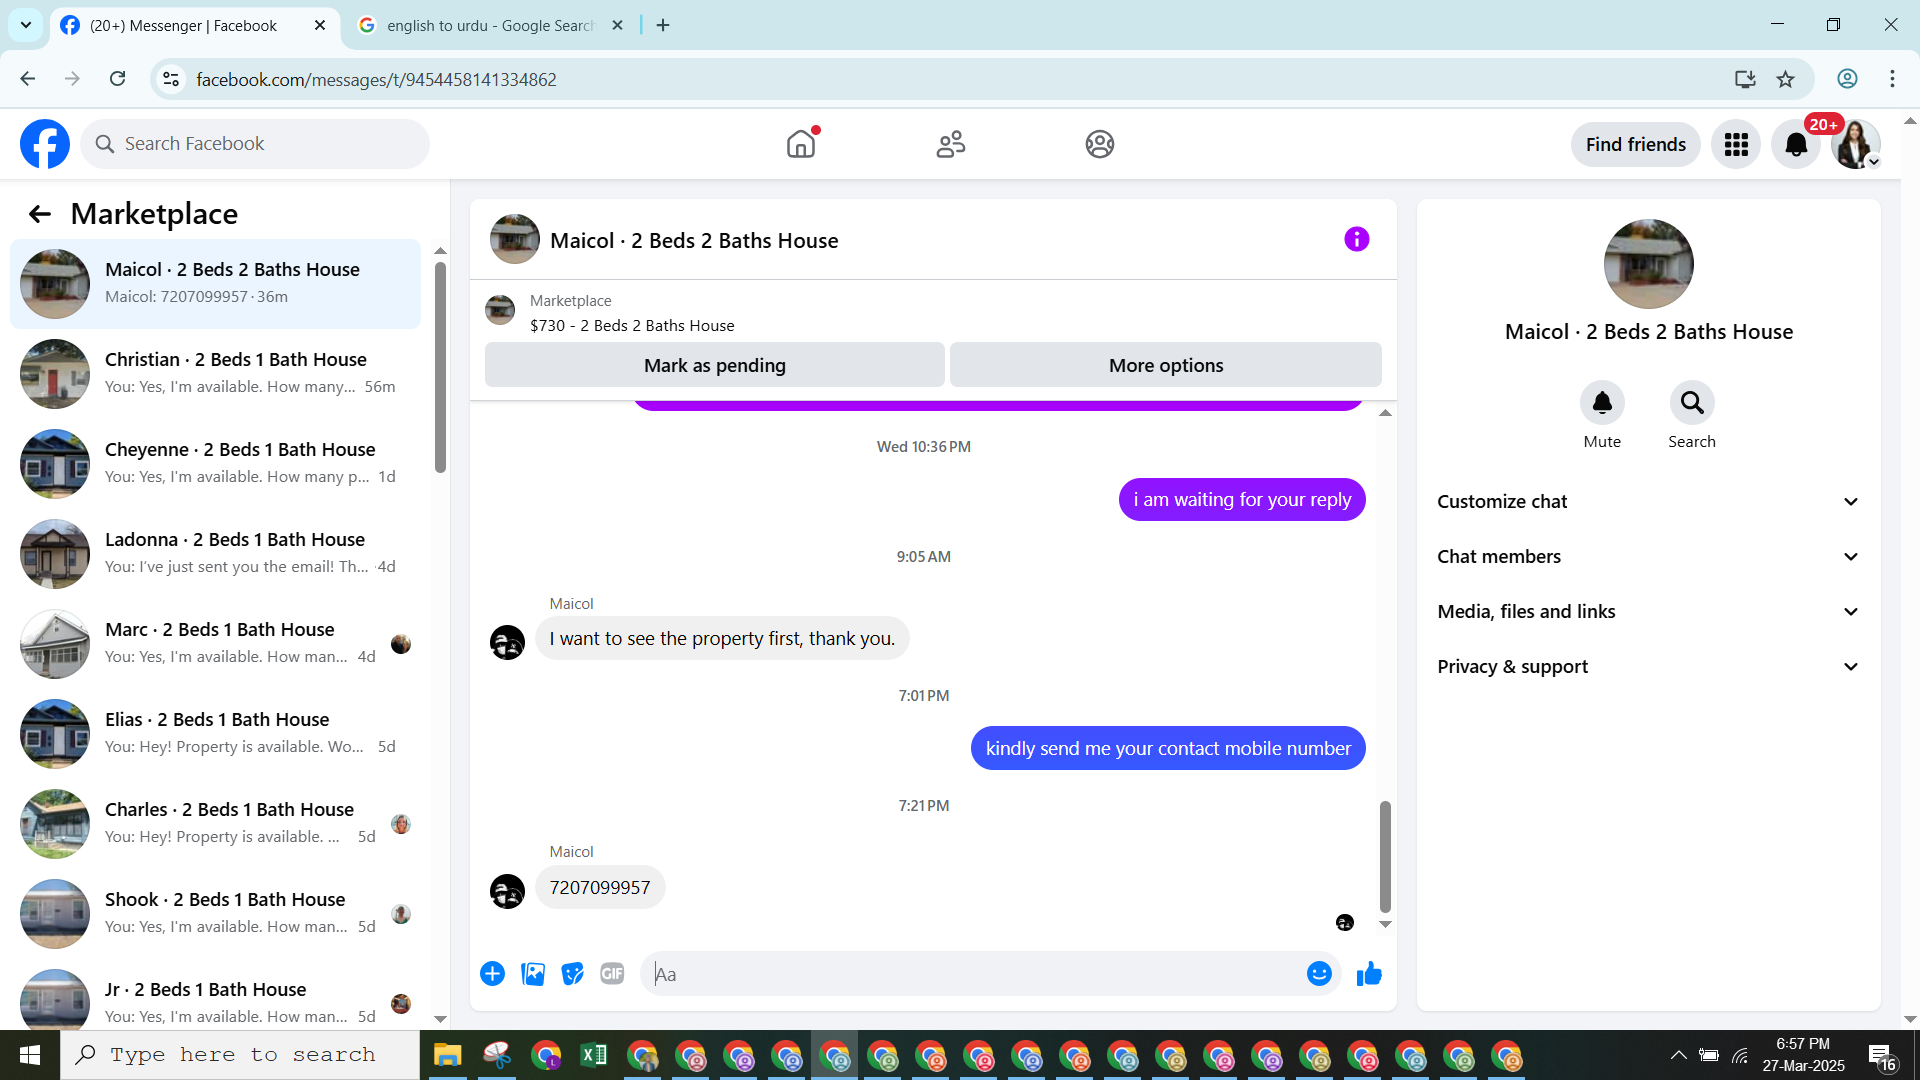Open the Charles 2 Beds 1 Bath House chat

[215, 824]
